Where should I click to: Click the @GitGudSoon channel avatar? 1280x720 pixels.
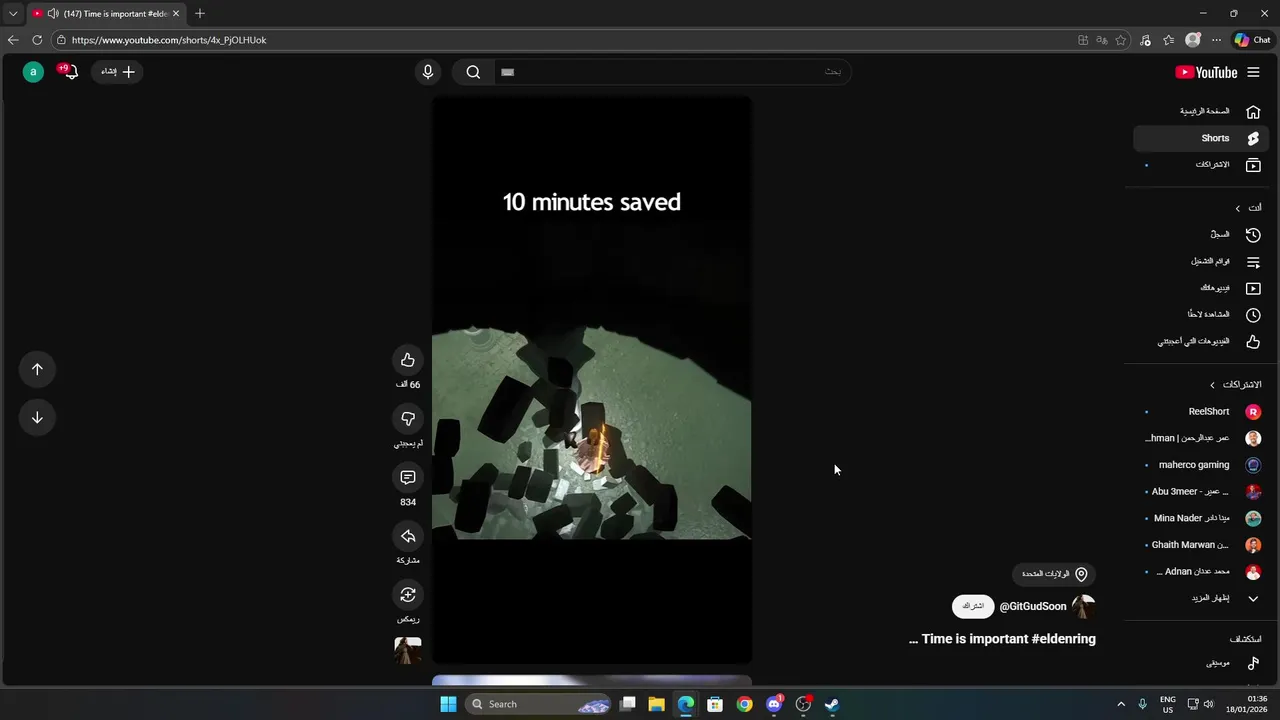(x=1083, y=606)
